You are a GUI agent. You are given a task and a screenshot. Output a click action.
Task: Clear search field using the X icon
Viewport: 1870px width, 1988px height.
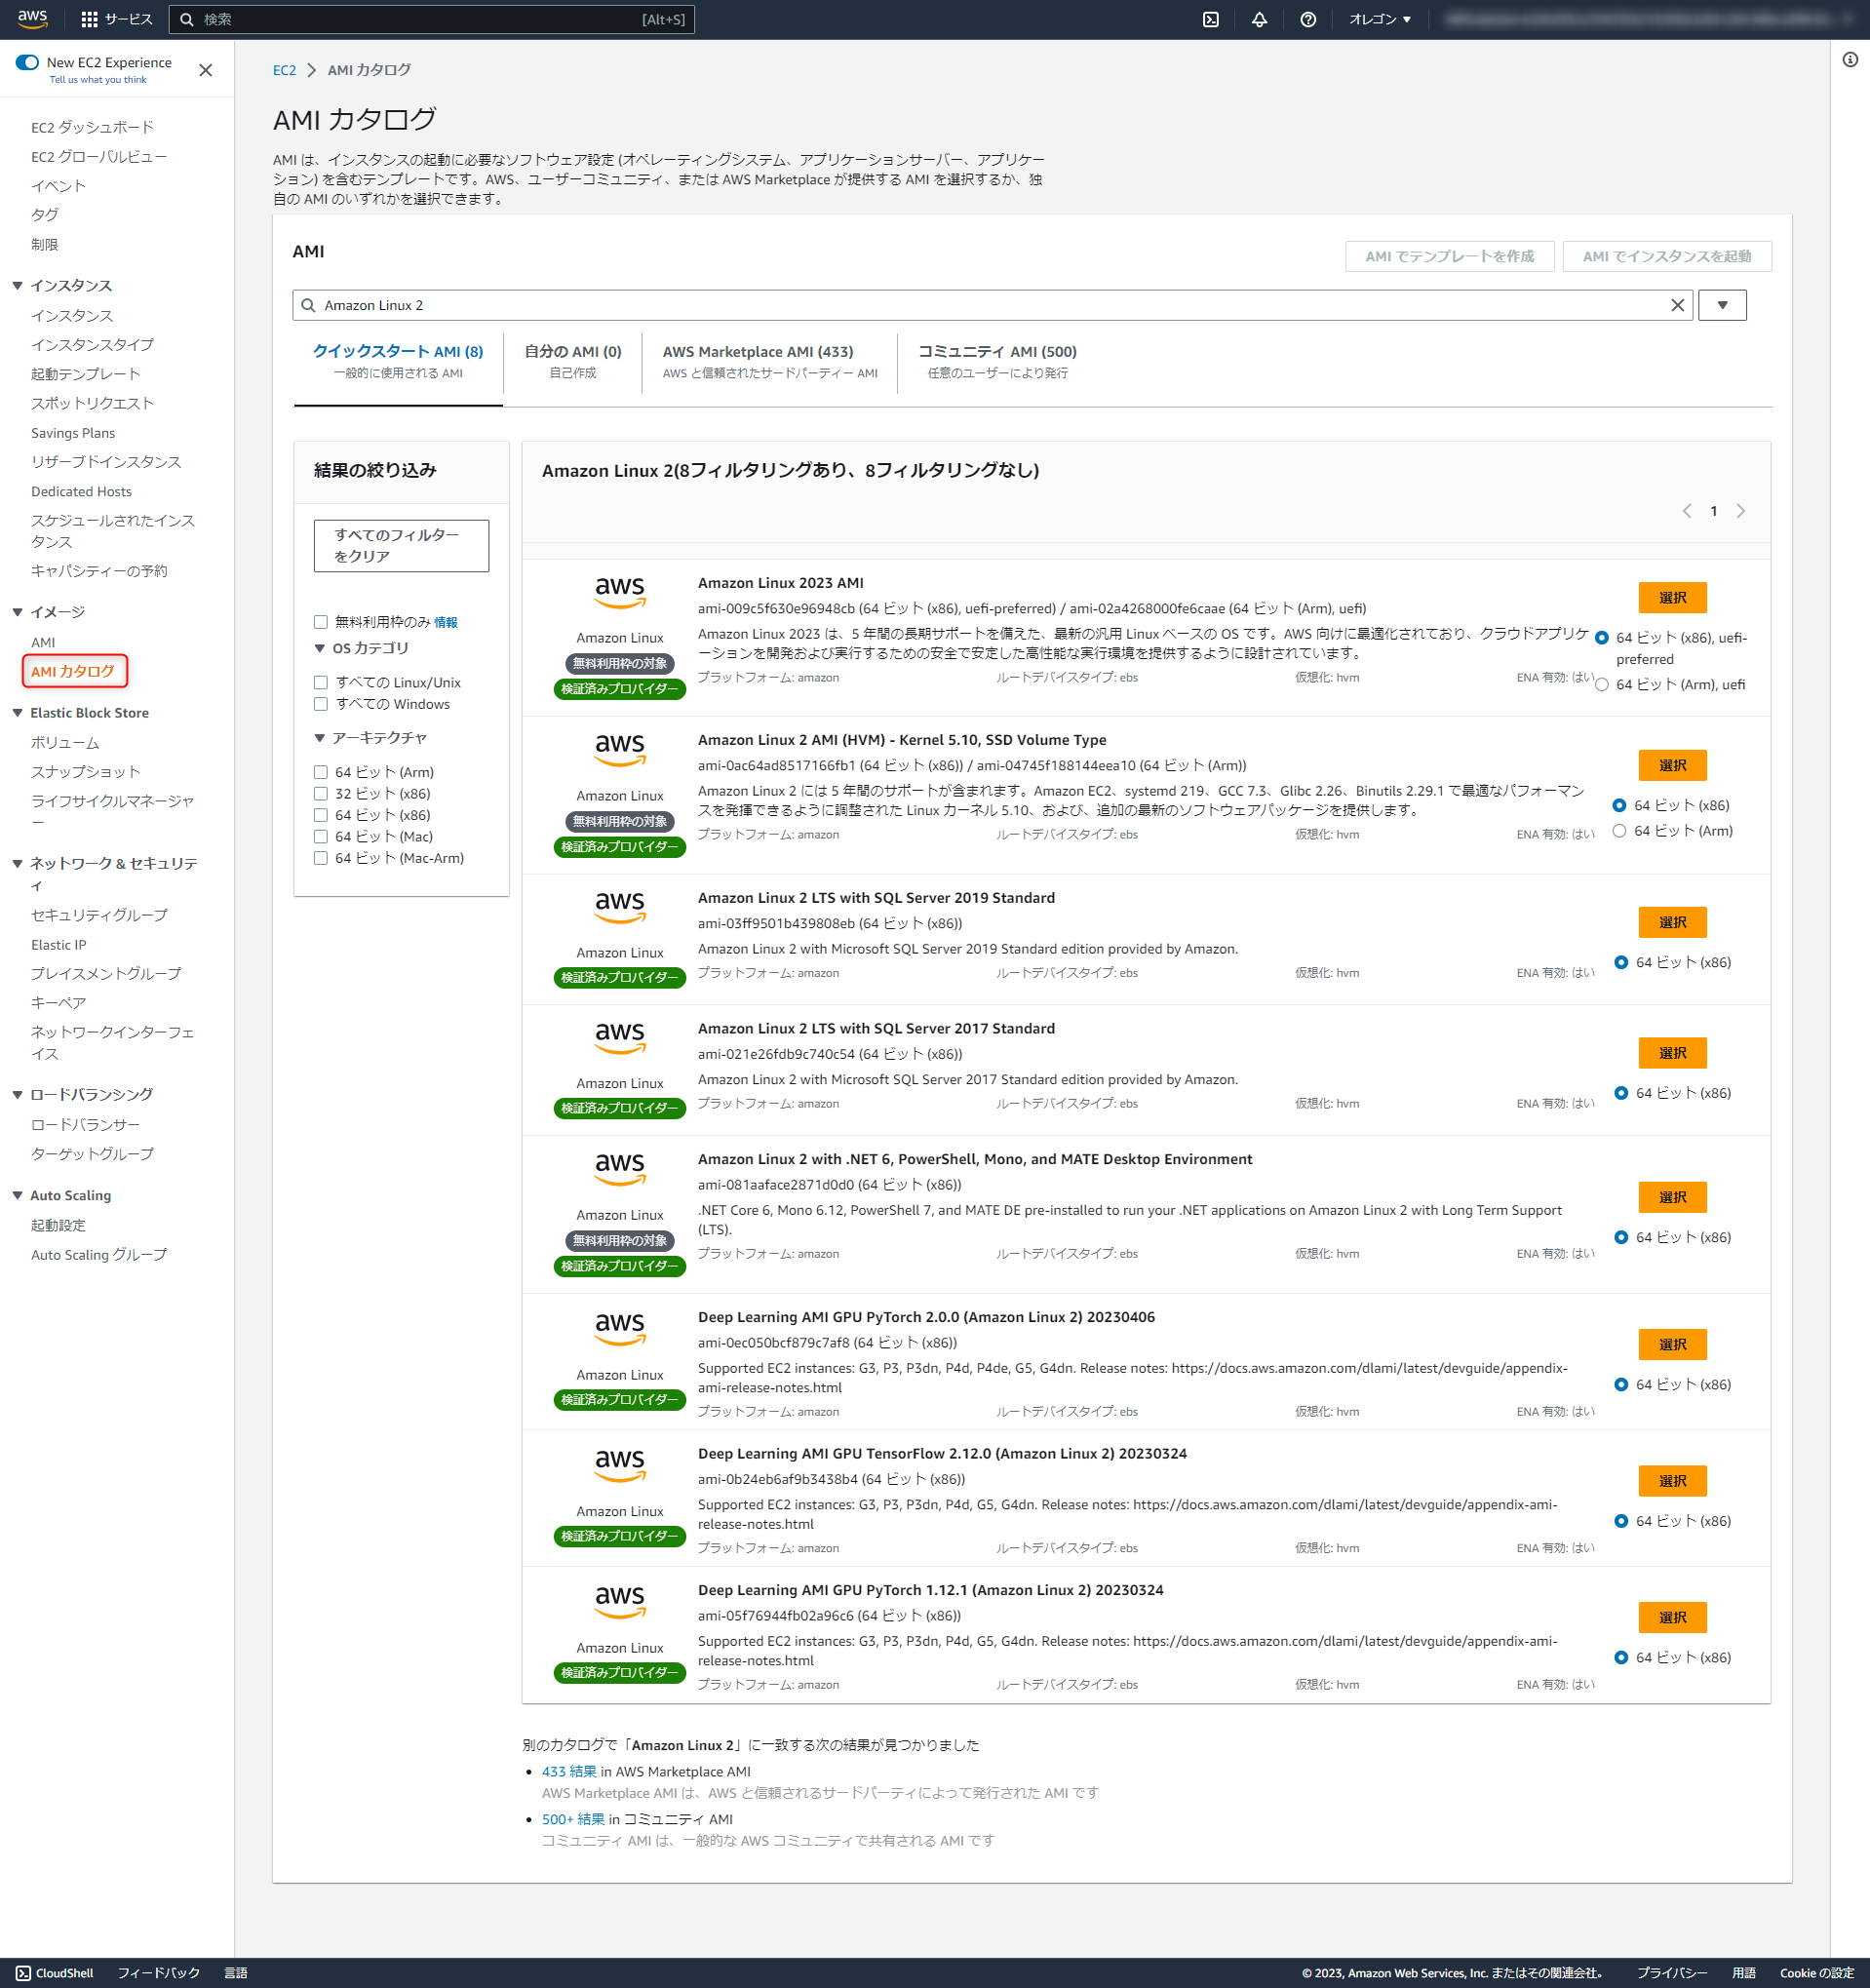tap(1678, 305)
